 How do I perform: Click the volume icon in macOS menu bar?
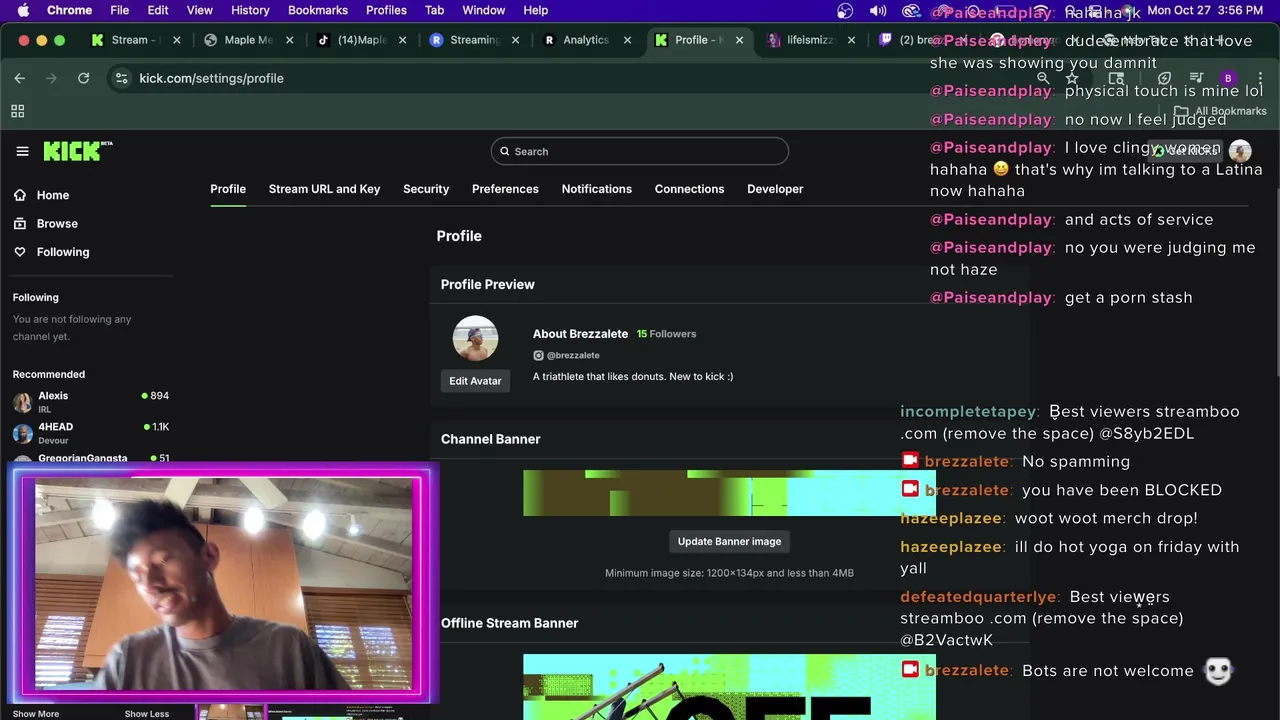point(878,10)
